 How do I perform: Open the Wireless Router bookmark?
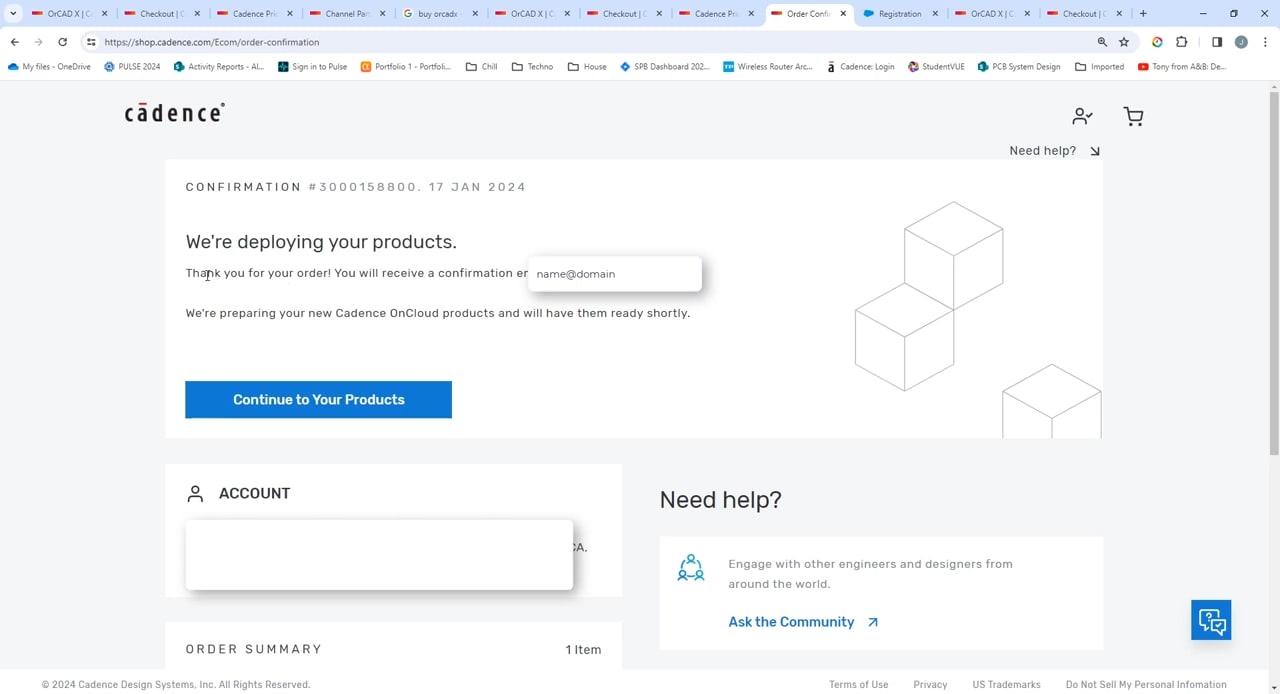(x=768, y=67)
